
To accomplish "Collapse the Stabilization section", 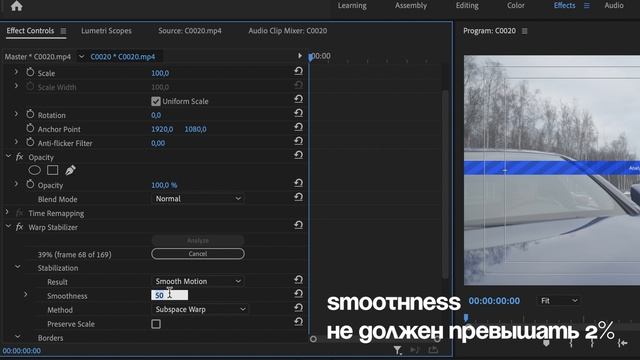I will (18, 267).
